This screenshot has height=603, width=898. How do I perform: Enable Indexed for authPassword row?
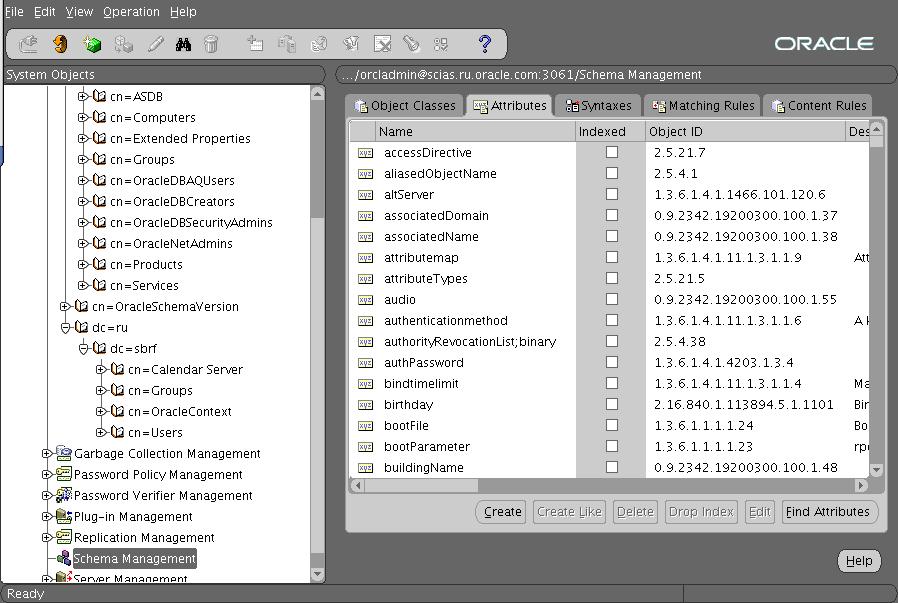tap(612, 362)
